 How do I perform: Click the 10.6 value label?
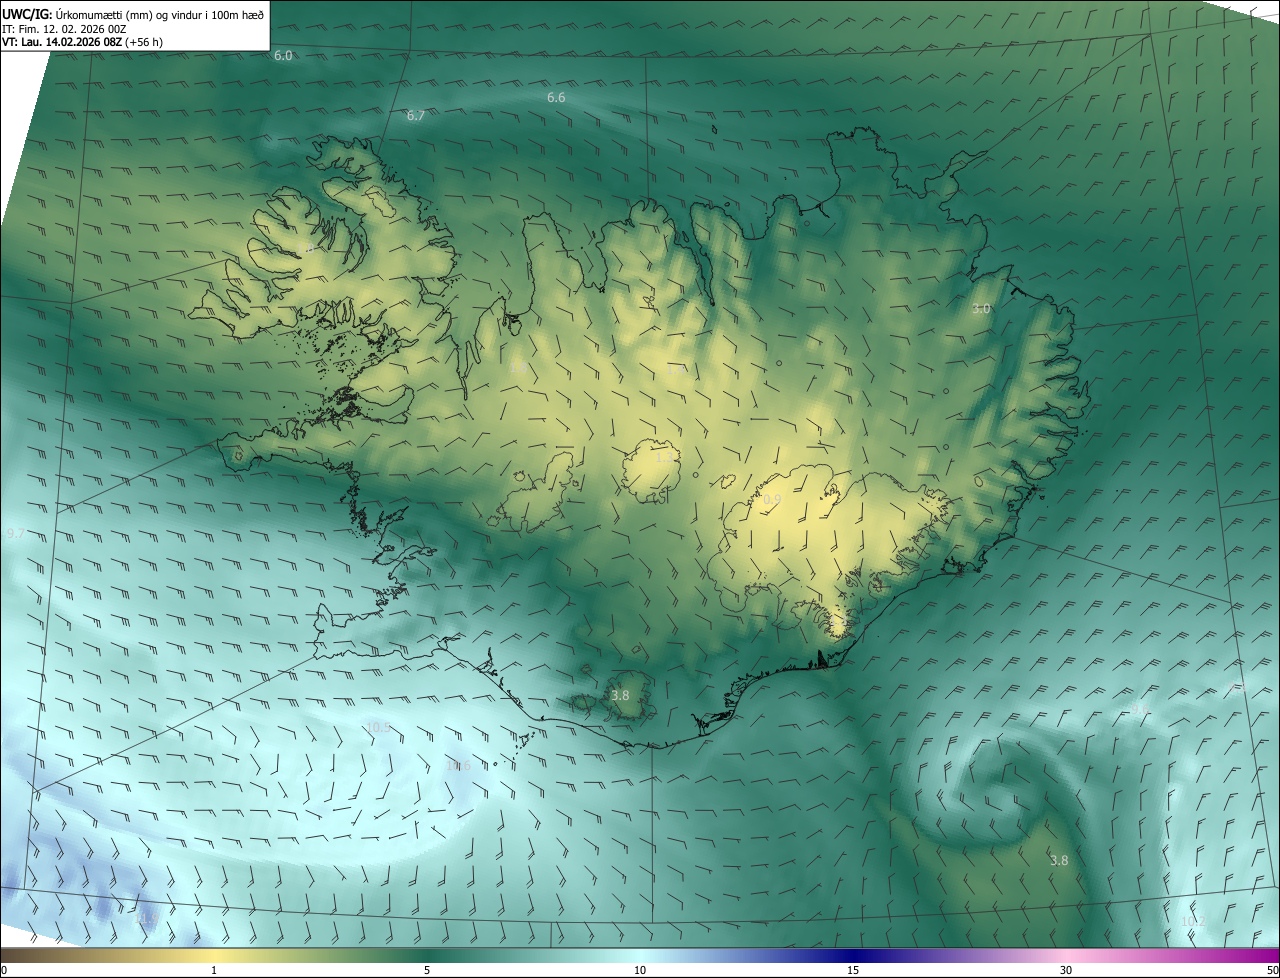coord(458,766)
